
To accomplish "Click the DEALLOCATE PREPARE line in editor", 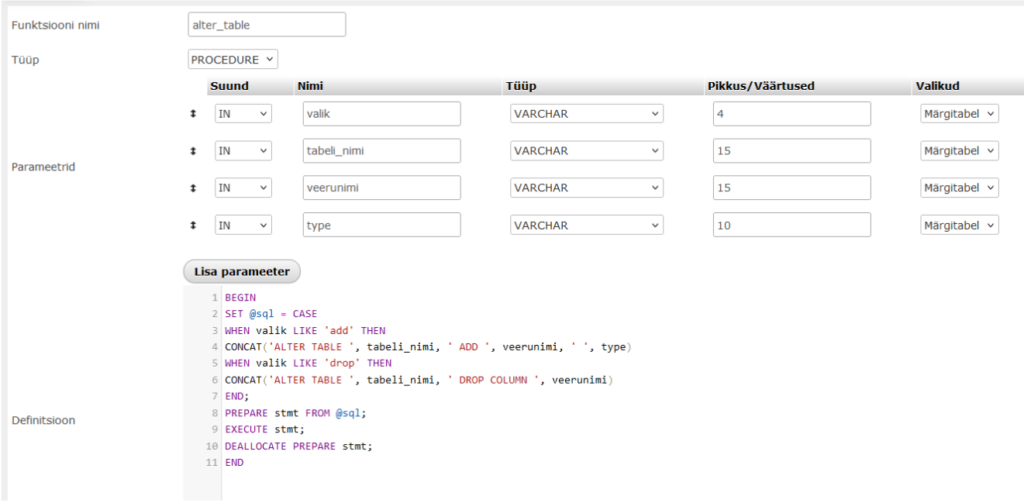I will coord(298,446).
